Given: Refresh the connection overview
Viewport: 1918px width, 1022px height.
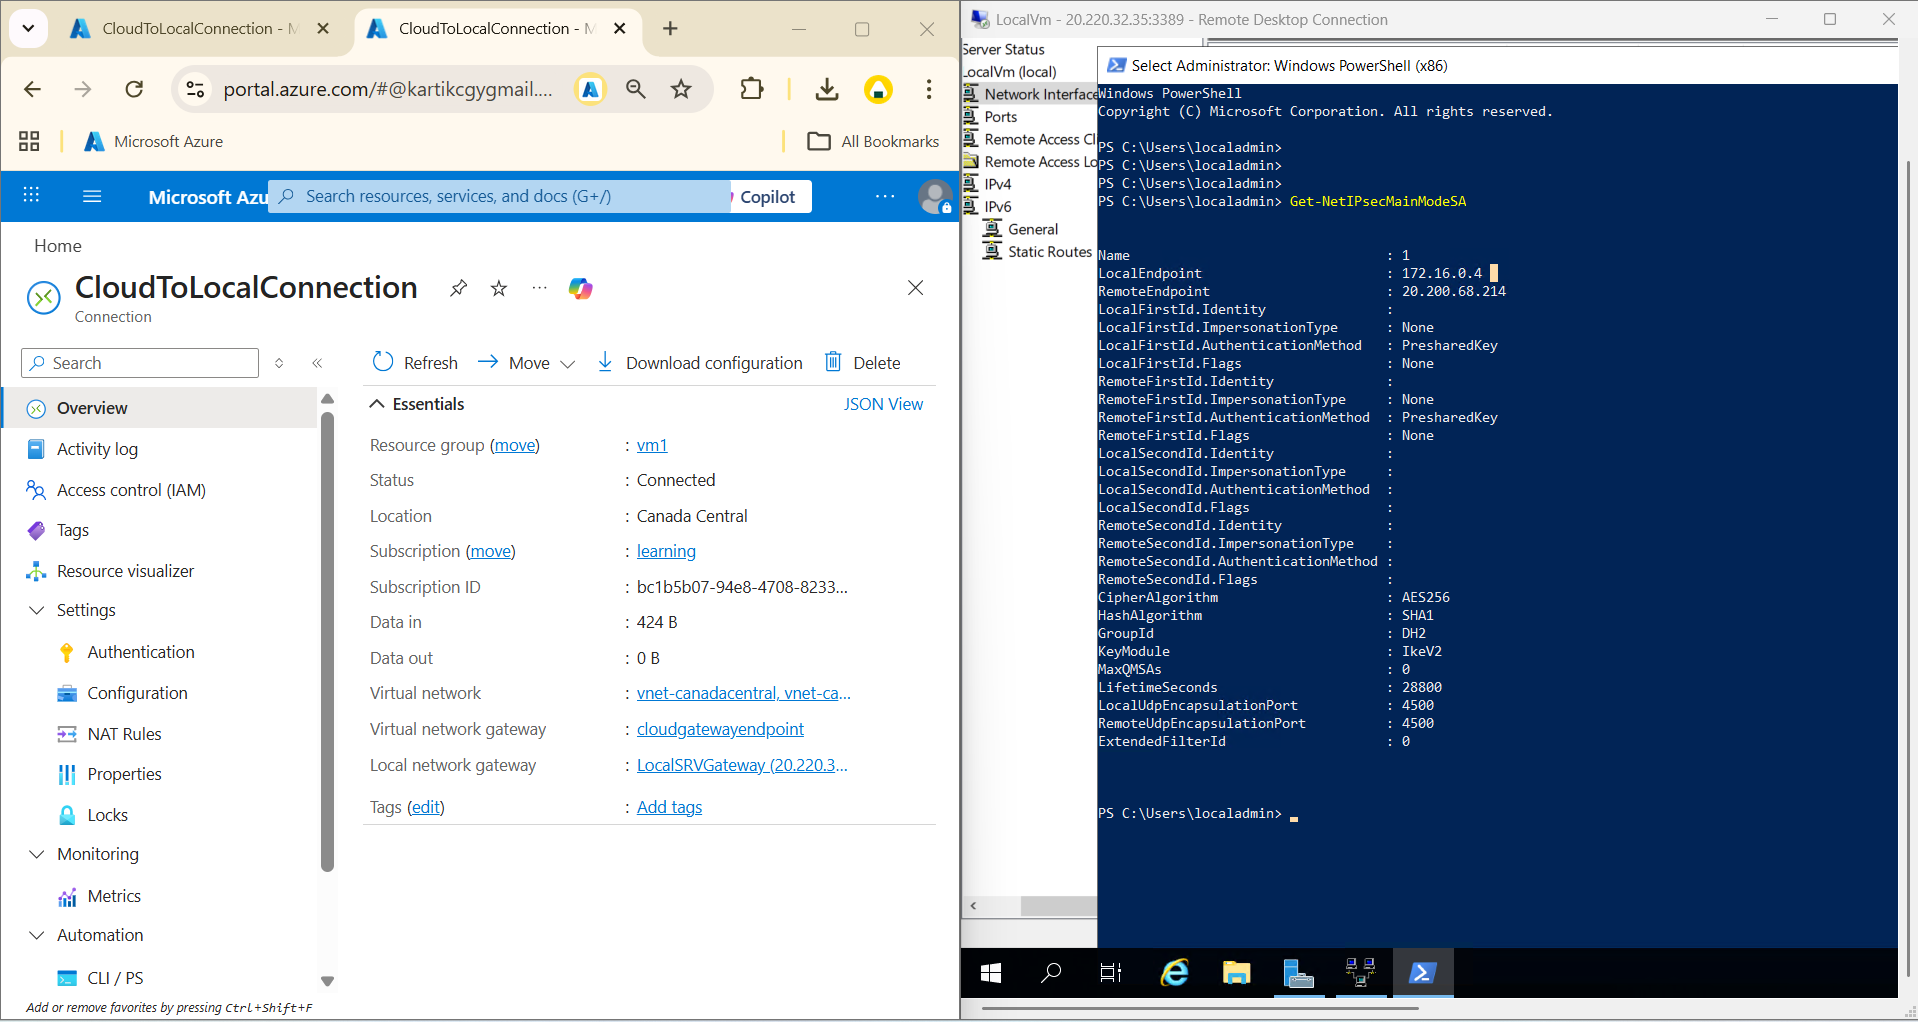Looking at the screenshot, I should click(415, 362).
